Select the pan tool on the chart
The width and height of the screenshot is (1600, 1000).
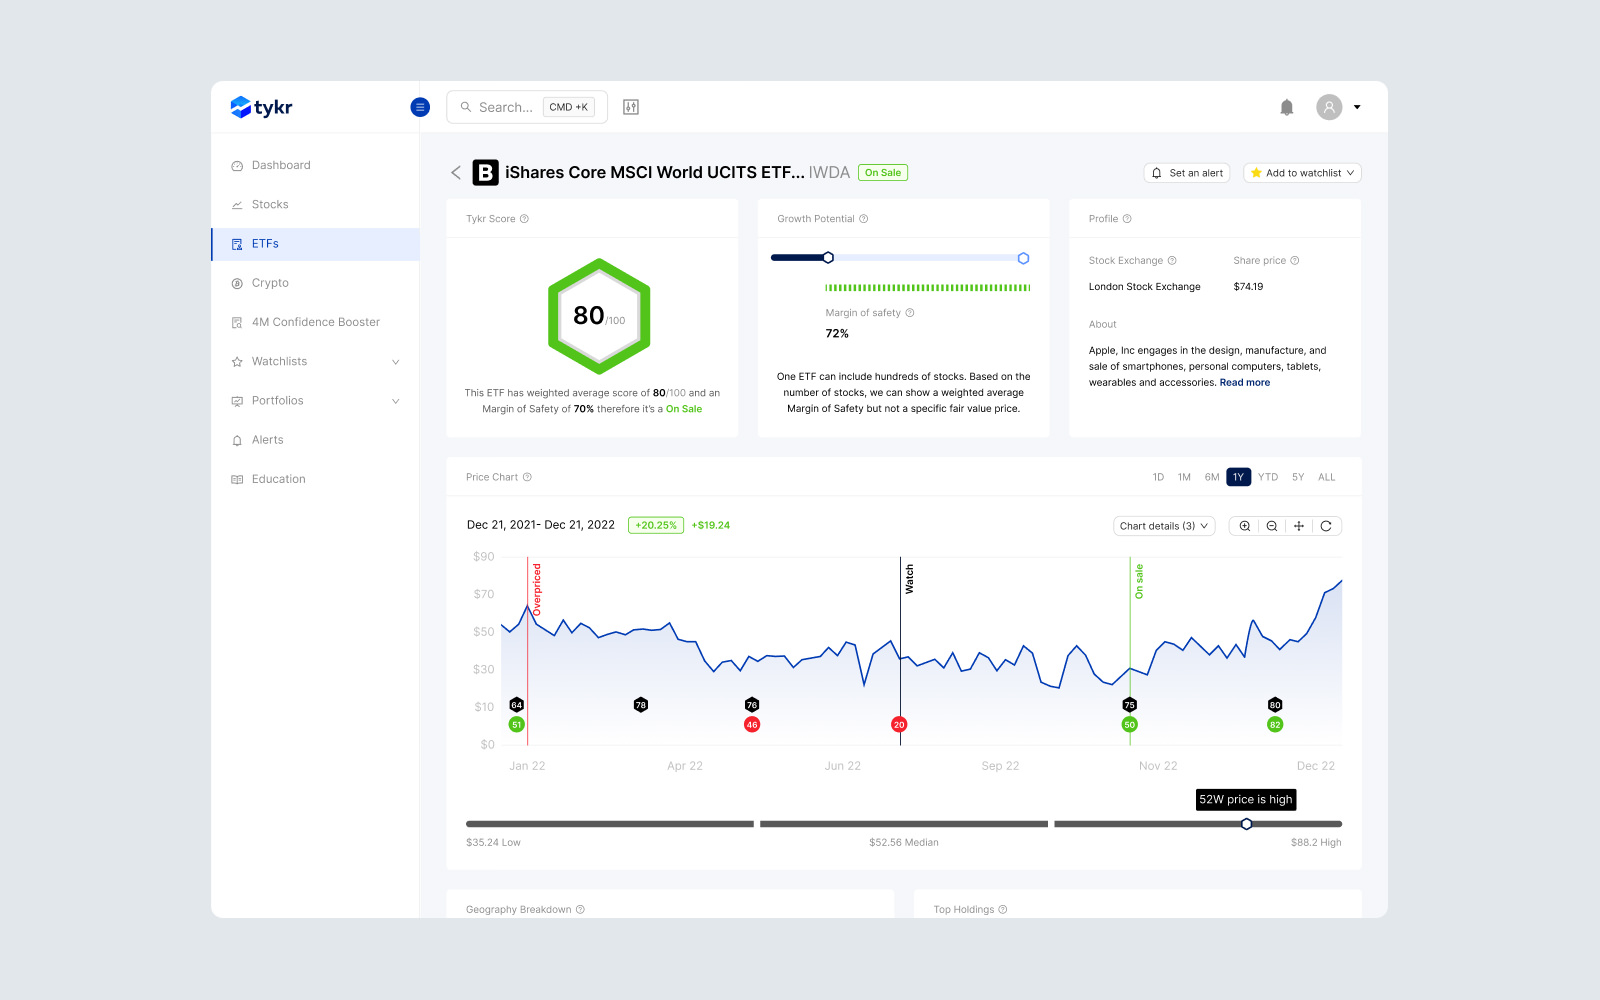1299,526
